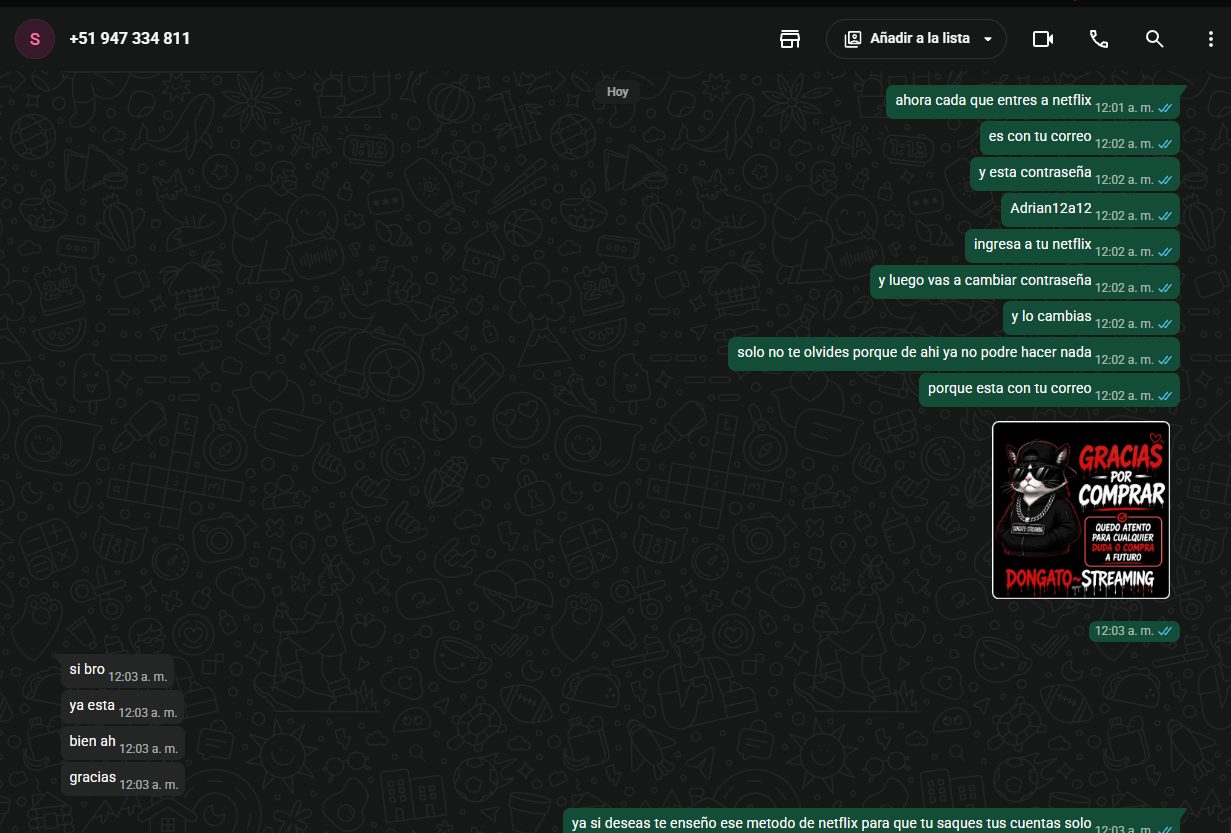Select the 'ahora cada que entres a netflix' message
Viewport: 1231px width, 833px height.
coord(1033,101)
